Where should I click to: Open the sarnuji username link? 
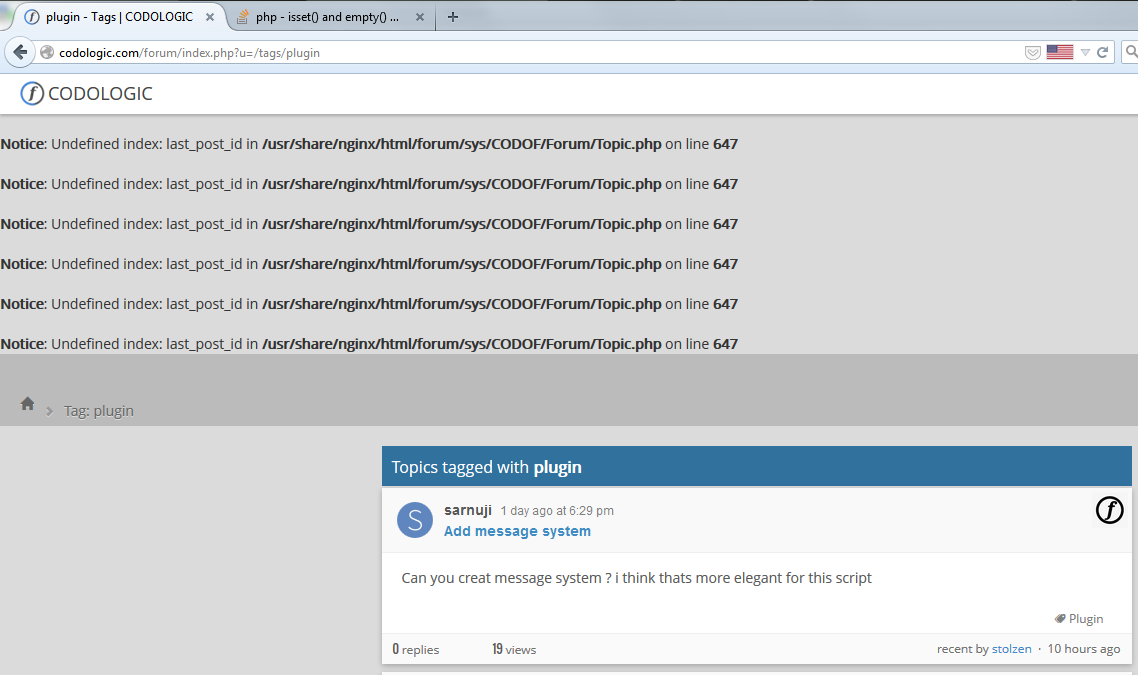pos(467,510)
